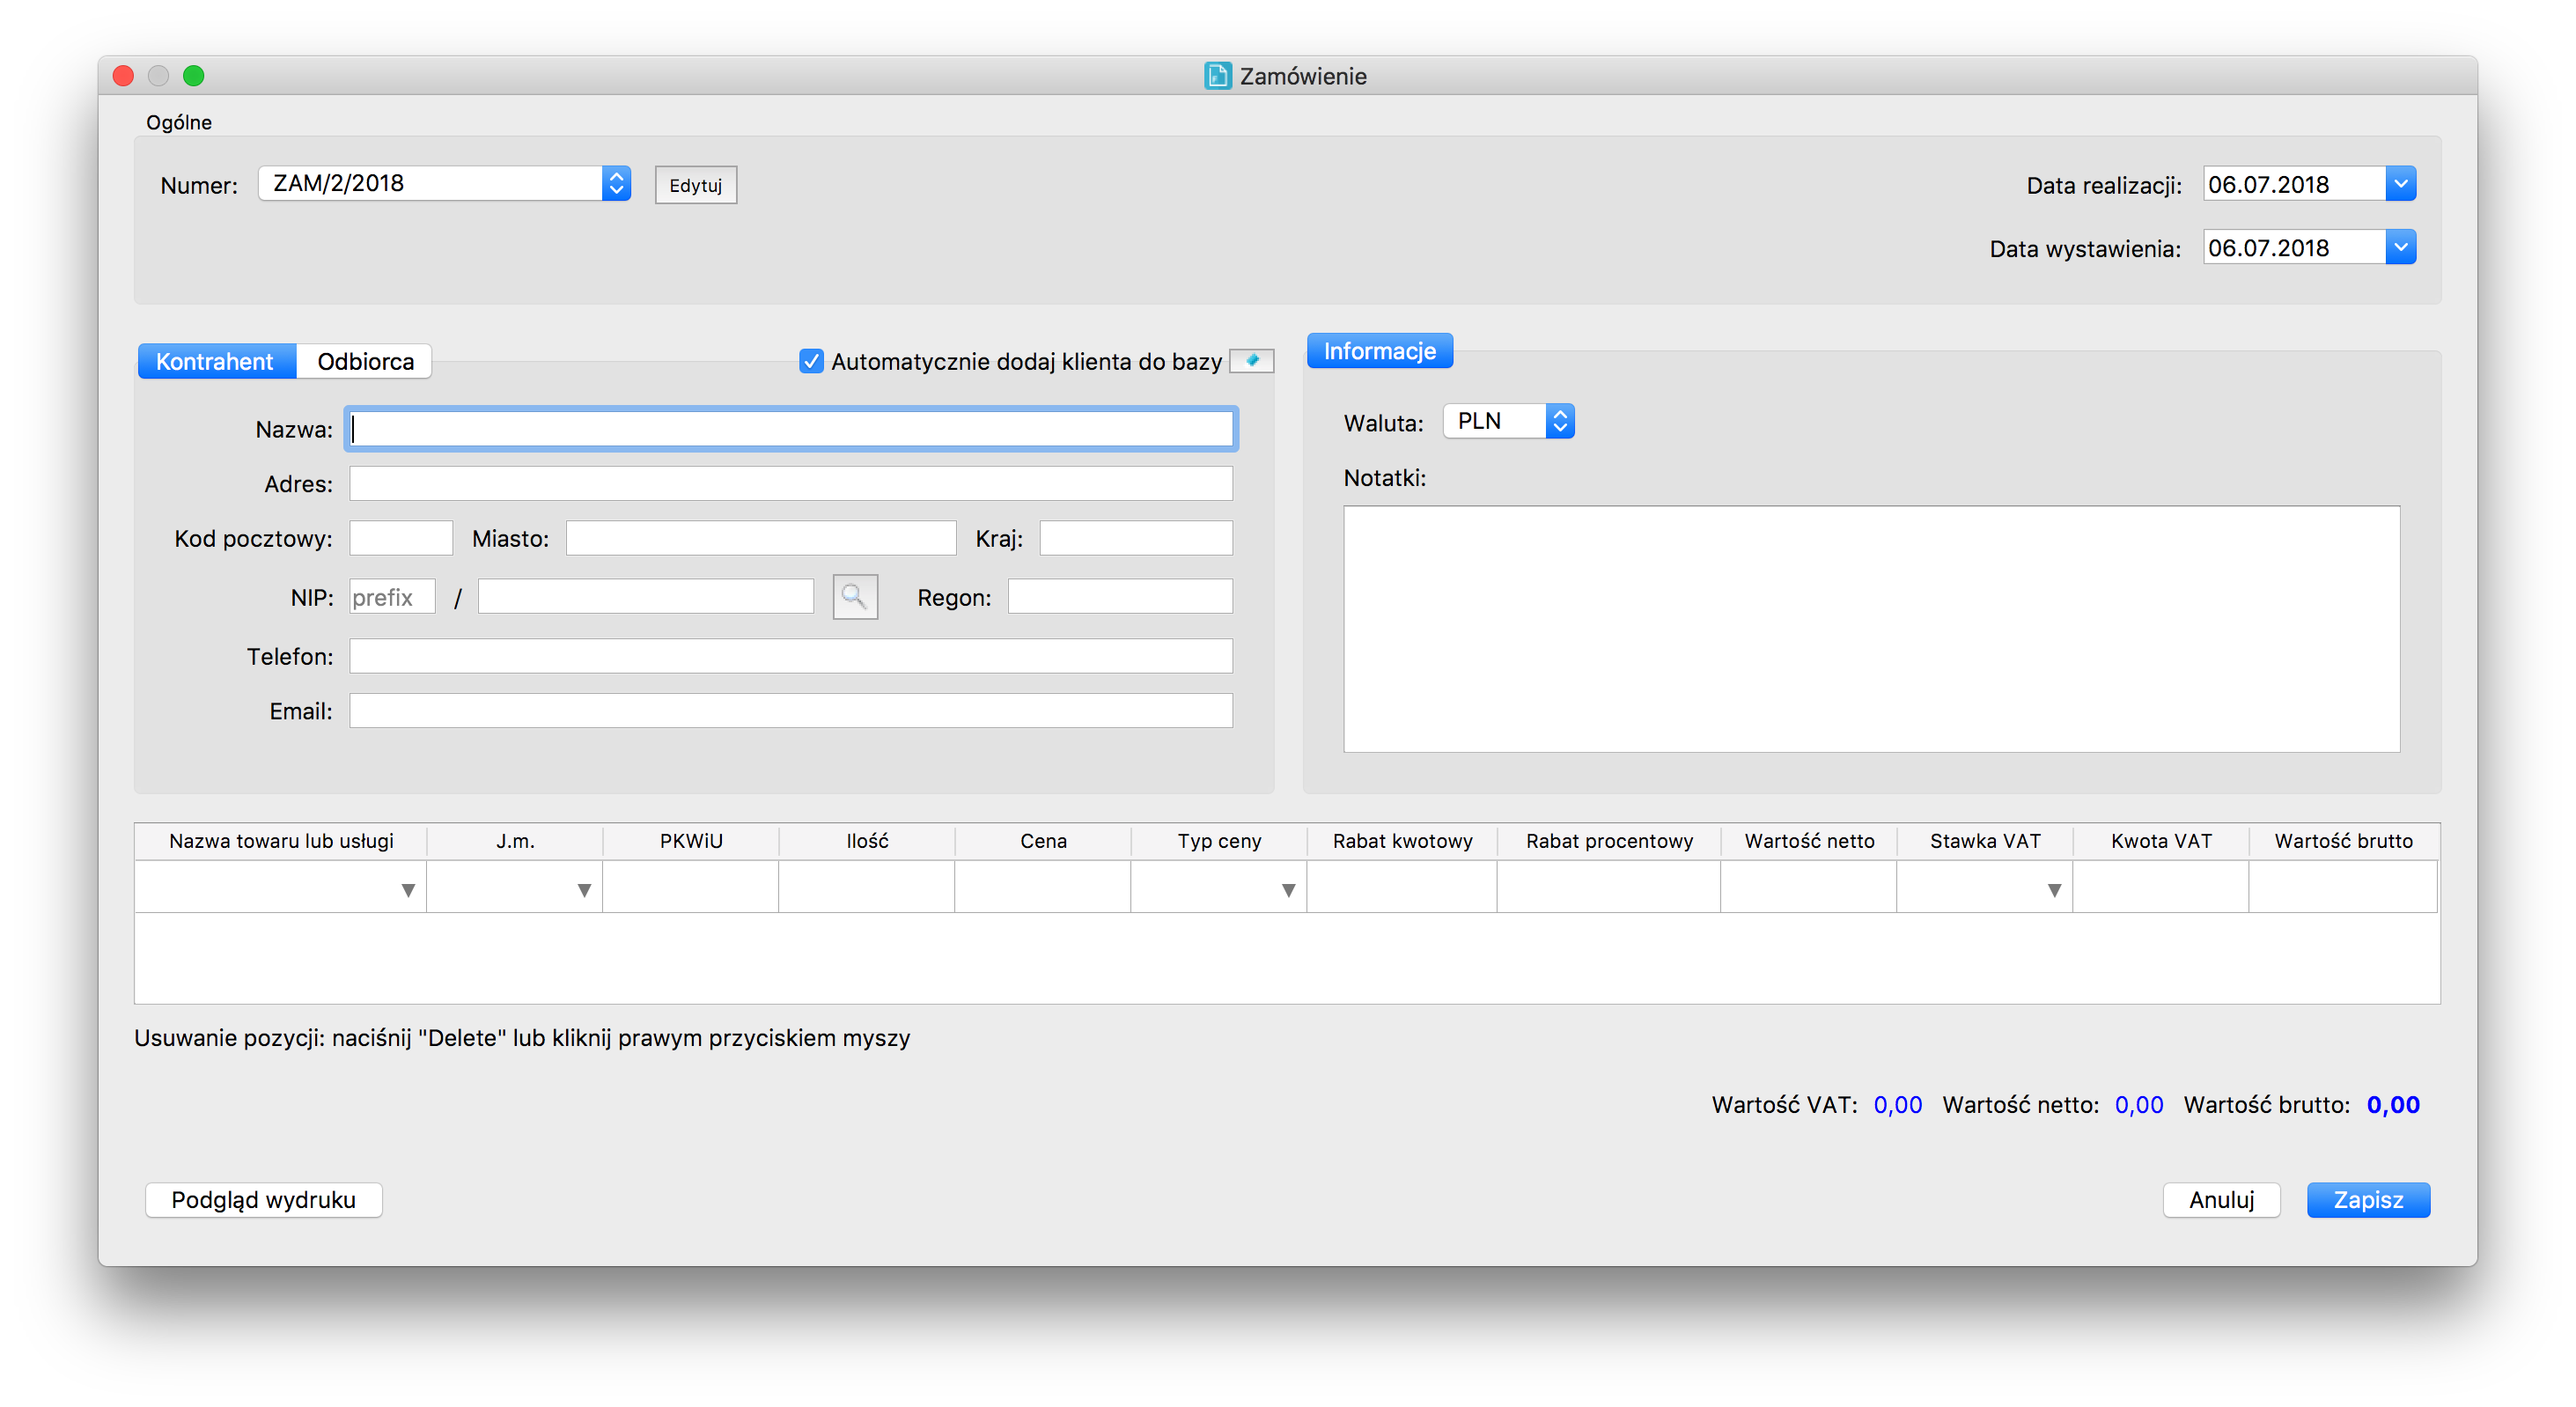Expand the Stawka VAT cell dropdown

(2054, 890)
